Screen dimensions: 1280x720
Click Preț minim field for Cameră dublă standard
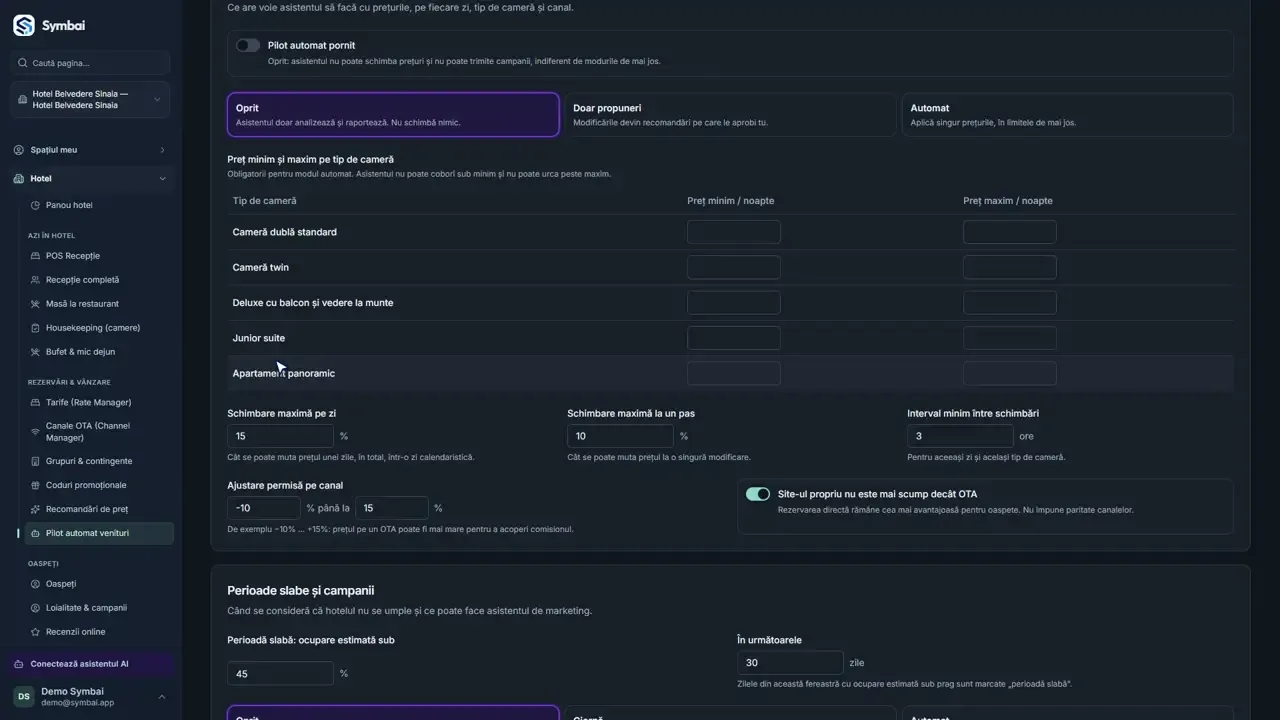point(734,232)
